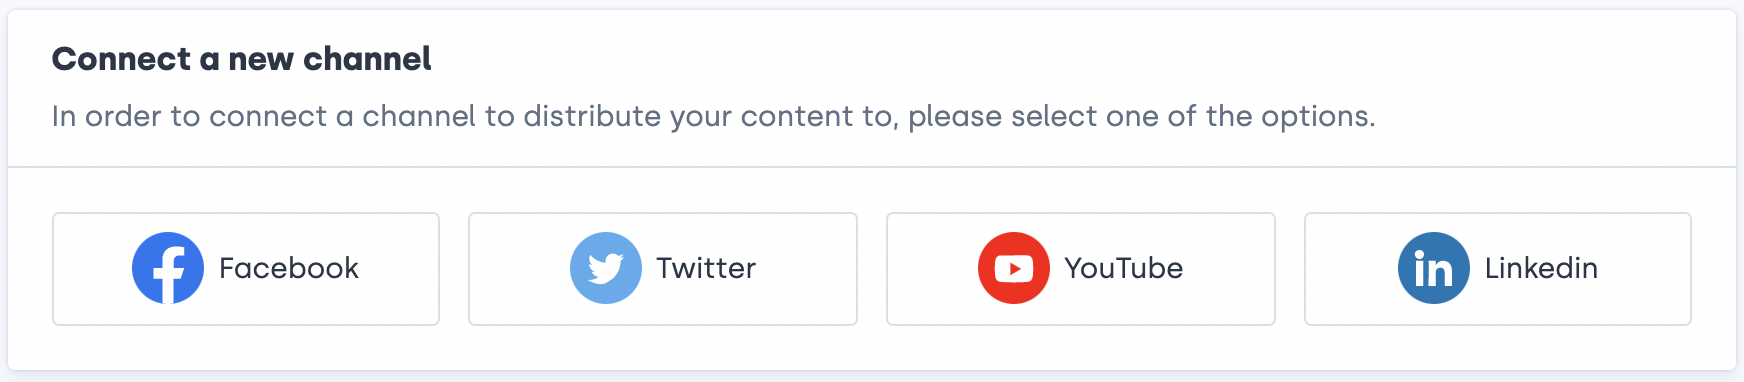Click the 'Linkedin' text label
The width and height of the screenshot is (1744, 382).
tap(1541, 268)
